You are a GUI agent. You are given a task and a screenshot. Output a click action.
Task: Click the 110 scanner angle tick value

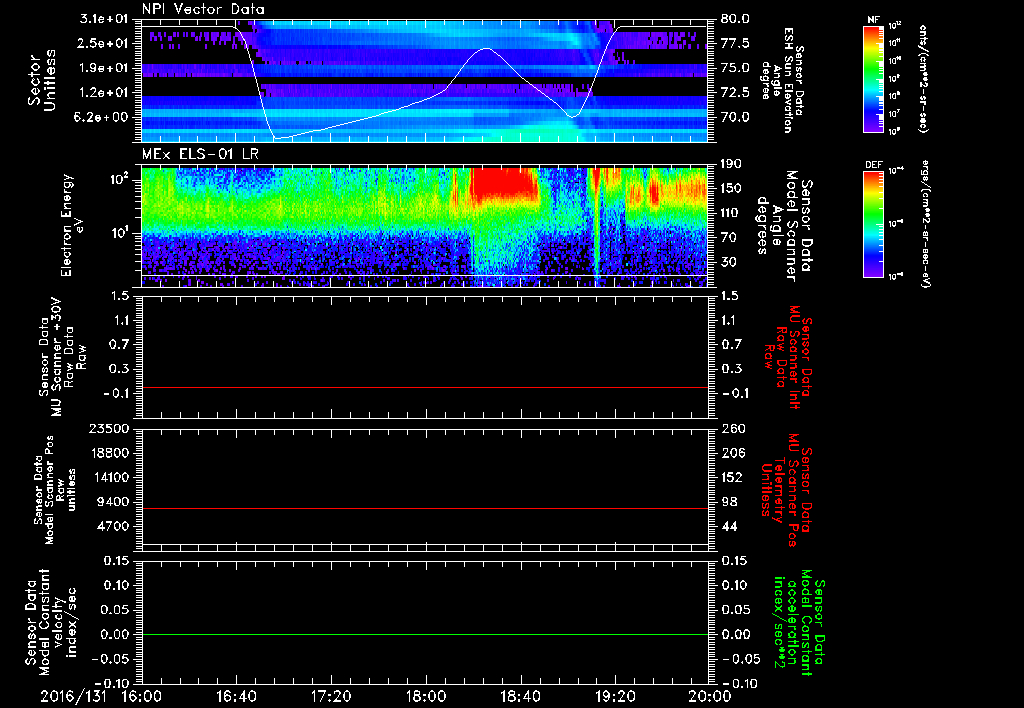click(x=731, y=213)
